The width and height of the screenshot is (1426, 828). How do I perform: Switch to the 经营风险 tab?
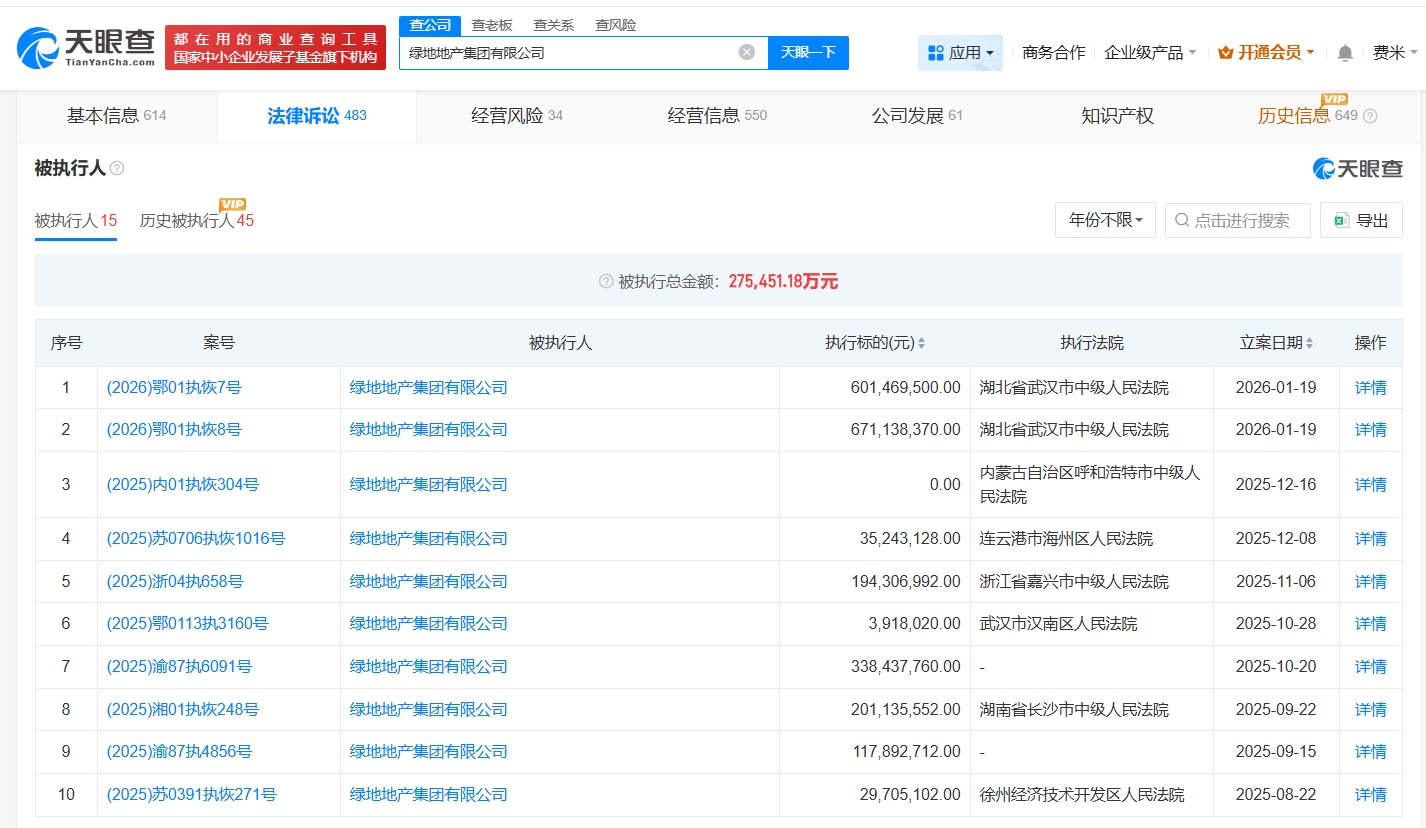(x=516, y=116)
